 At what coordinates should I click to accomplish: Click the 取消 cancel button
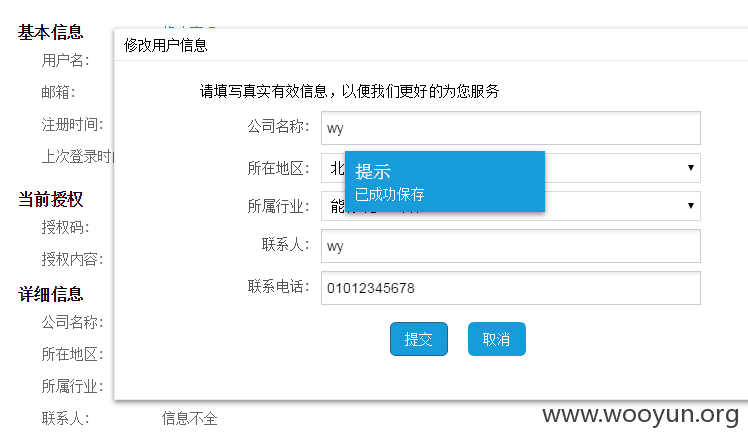click(497, 339)
